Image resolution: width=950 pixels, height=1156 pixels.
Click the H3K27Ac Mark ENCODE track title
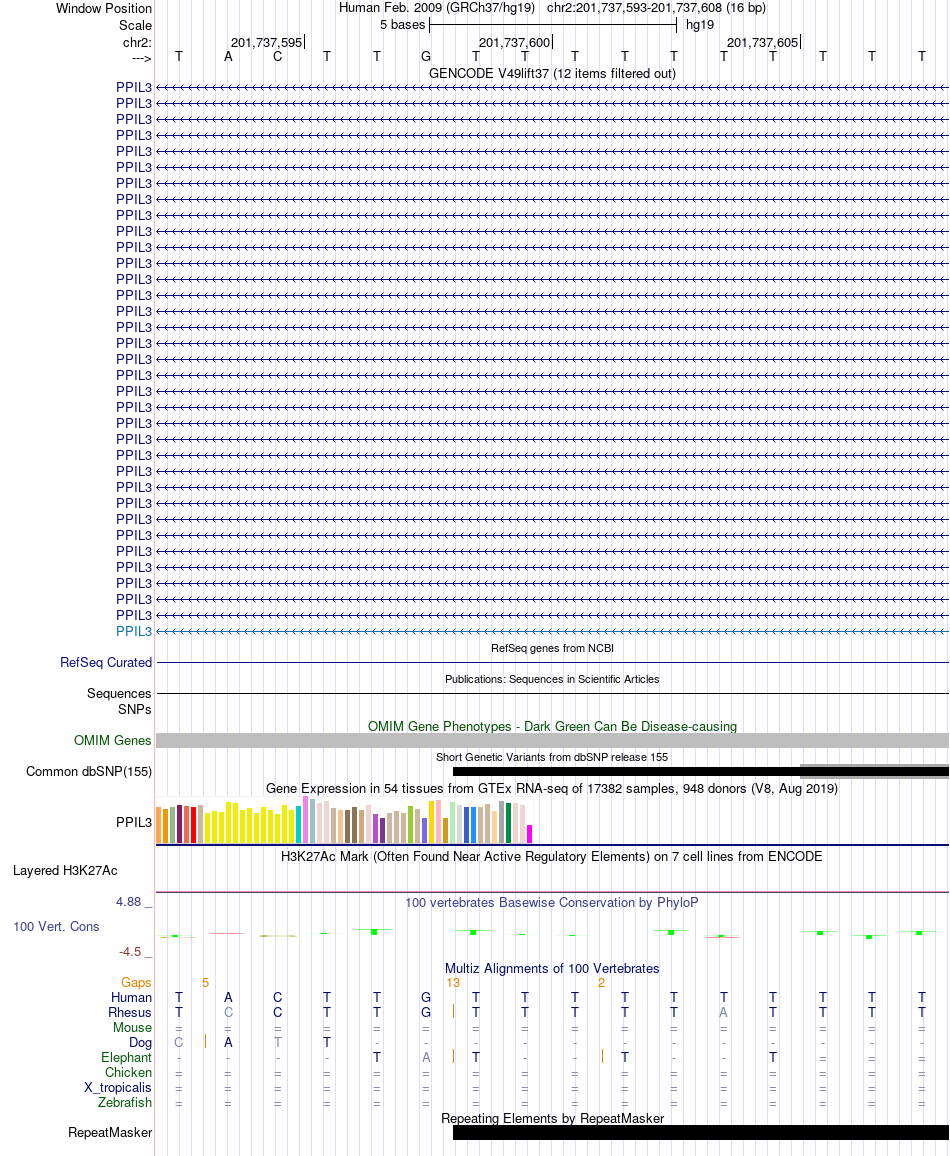click(x=552, y=857)
